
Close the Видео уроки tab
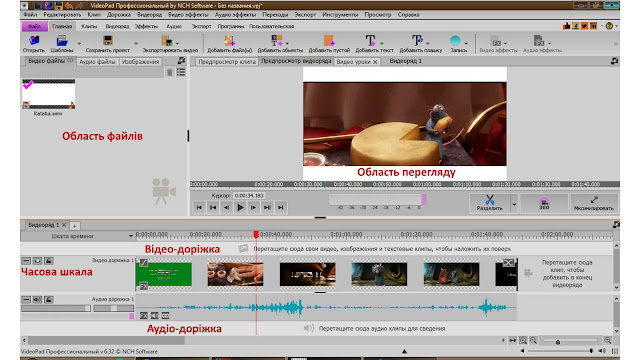pyautogui.click(x=375, y=62)
